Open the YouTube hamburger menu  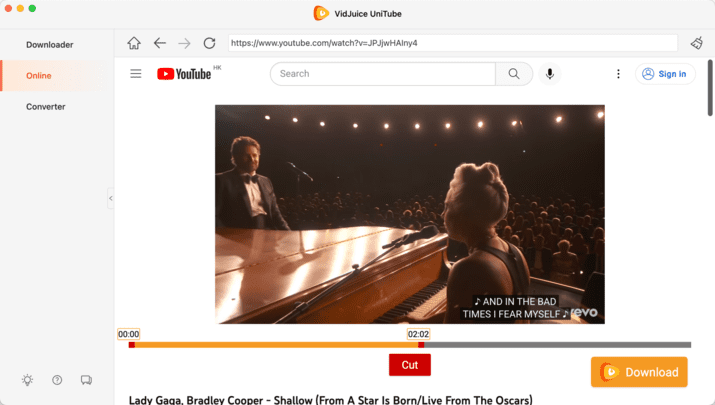[135, 73]
